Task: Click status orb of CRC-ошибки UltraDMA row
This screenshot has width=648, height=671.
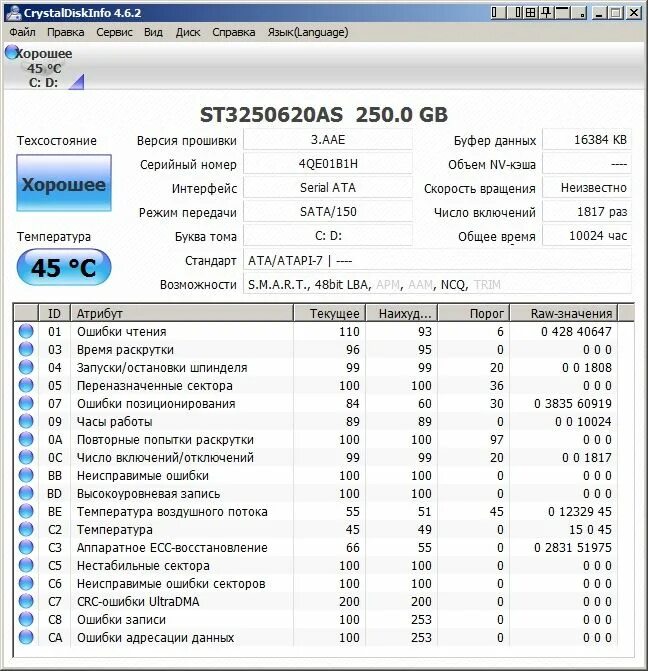Action: coord(26,601)
